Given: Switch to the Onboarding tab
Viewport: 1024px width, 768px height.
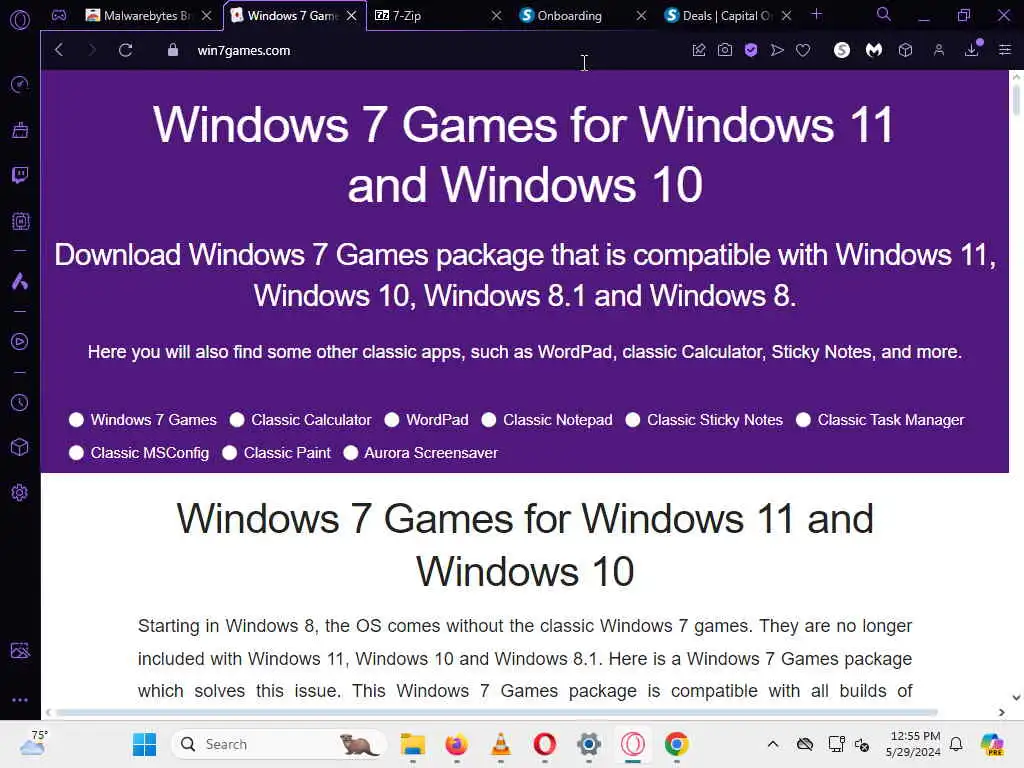Looking at the screenshot, I should coord(575,16).
